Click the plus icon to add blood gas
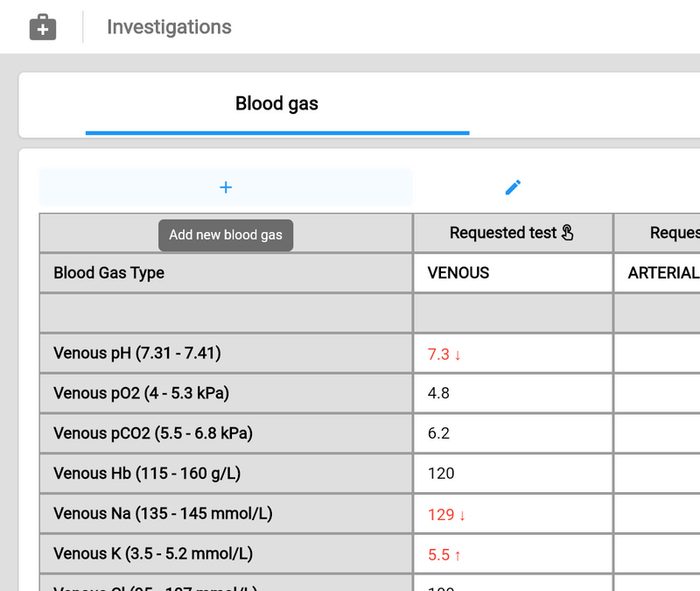The height and width of the screenshot is (591, 700). click(226, 187)
